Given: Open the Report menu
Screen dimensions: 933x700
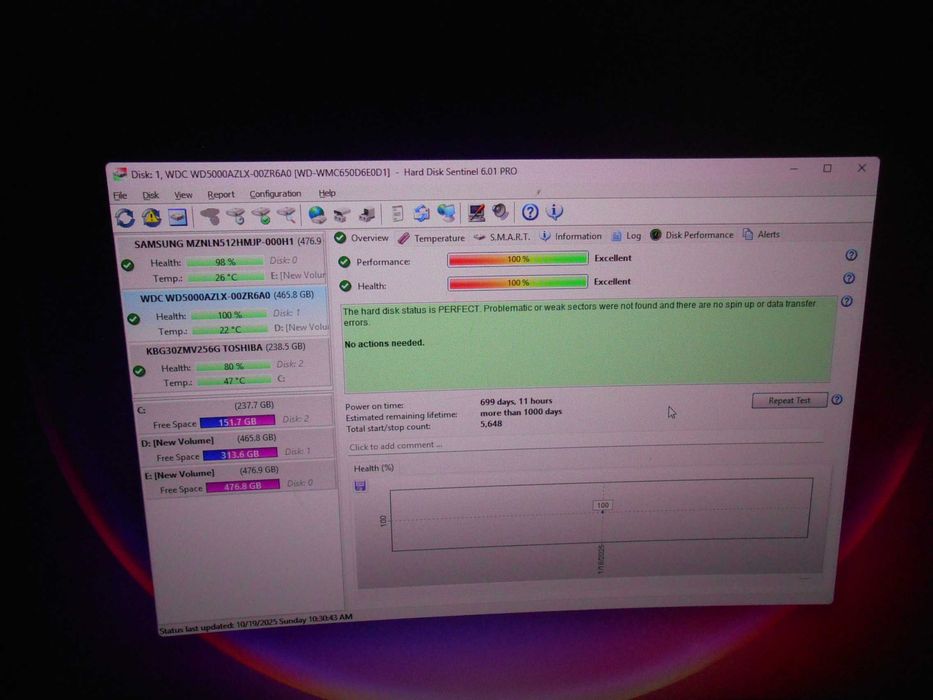Looking at the screenshot, I should click(221, 194).
